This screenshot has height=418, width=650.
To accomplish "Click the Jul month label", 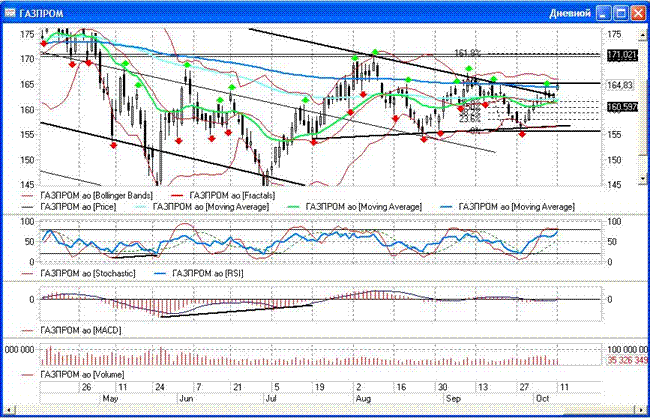I will click(x=270, y=399).
